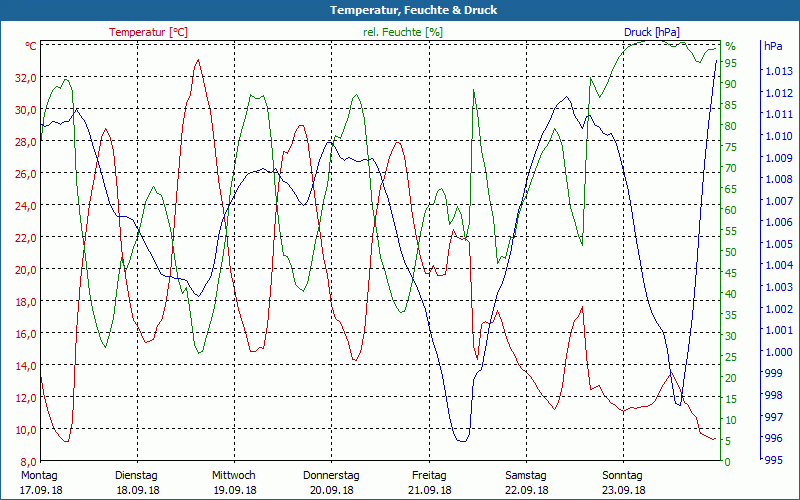Click the '°C' temperature axis unit label

pyautogui.click(x=31, y=46)
